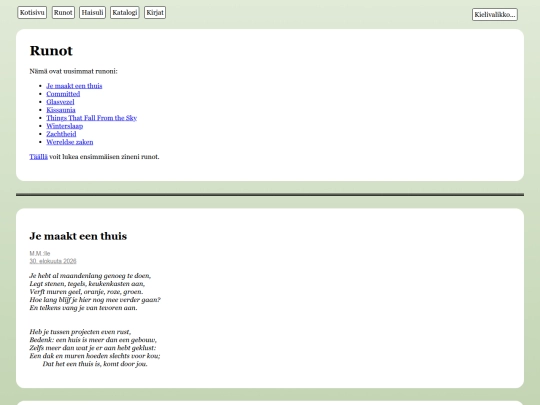Click the text 'Nämä ovat uusimmat runoni:'
Viewport: 540px width, 405px height.
pyautogui.click(x=73, y=71)
